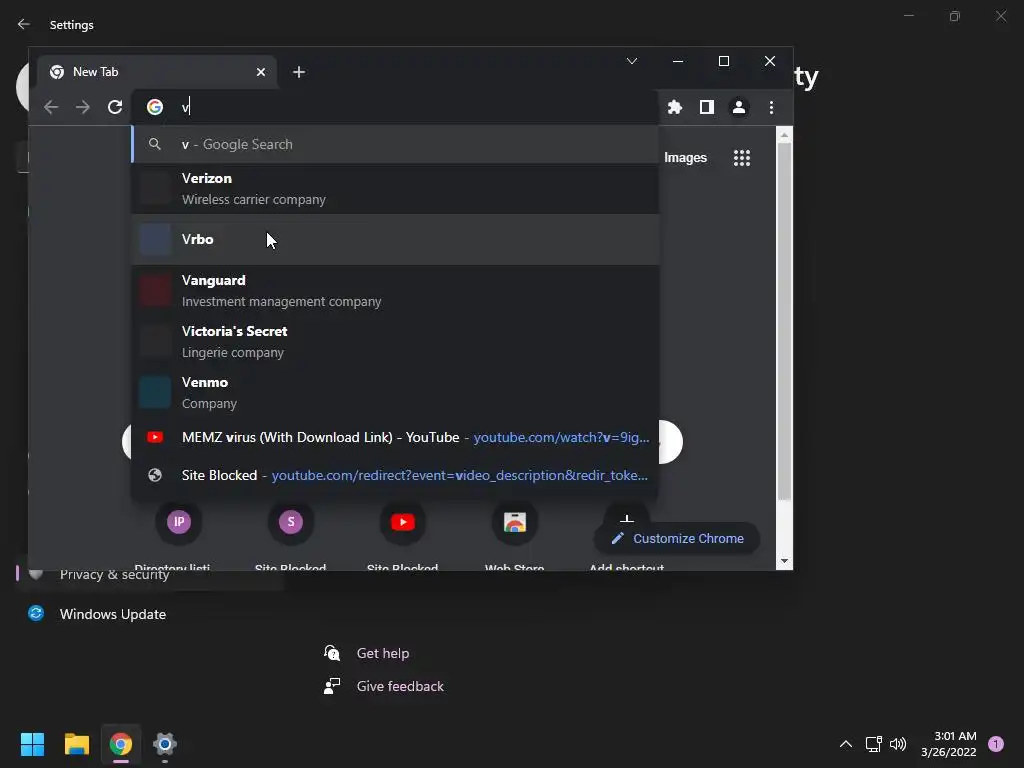Open the MEMZ virus YouTube history suggestion

point(395,437)
